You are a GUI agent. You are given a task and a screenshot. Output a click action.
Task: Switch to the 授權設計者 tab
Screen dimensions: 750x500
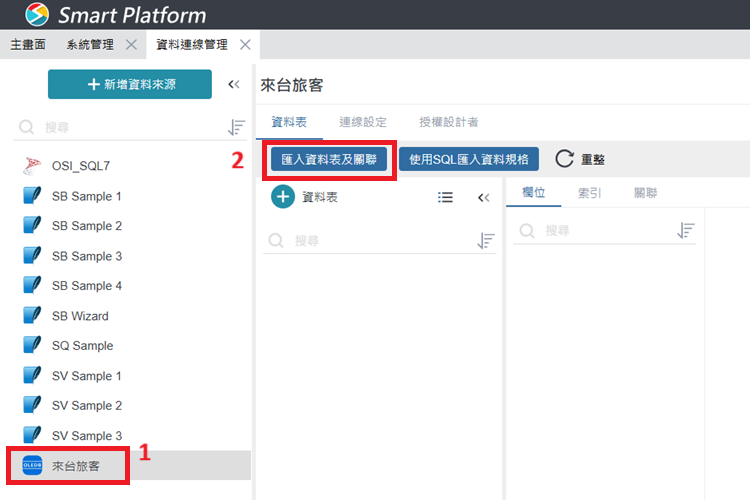448,122
